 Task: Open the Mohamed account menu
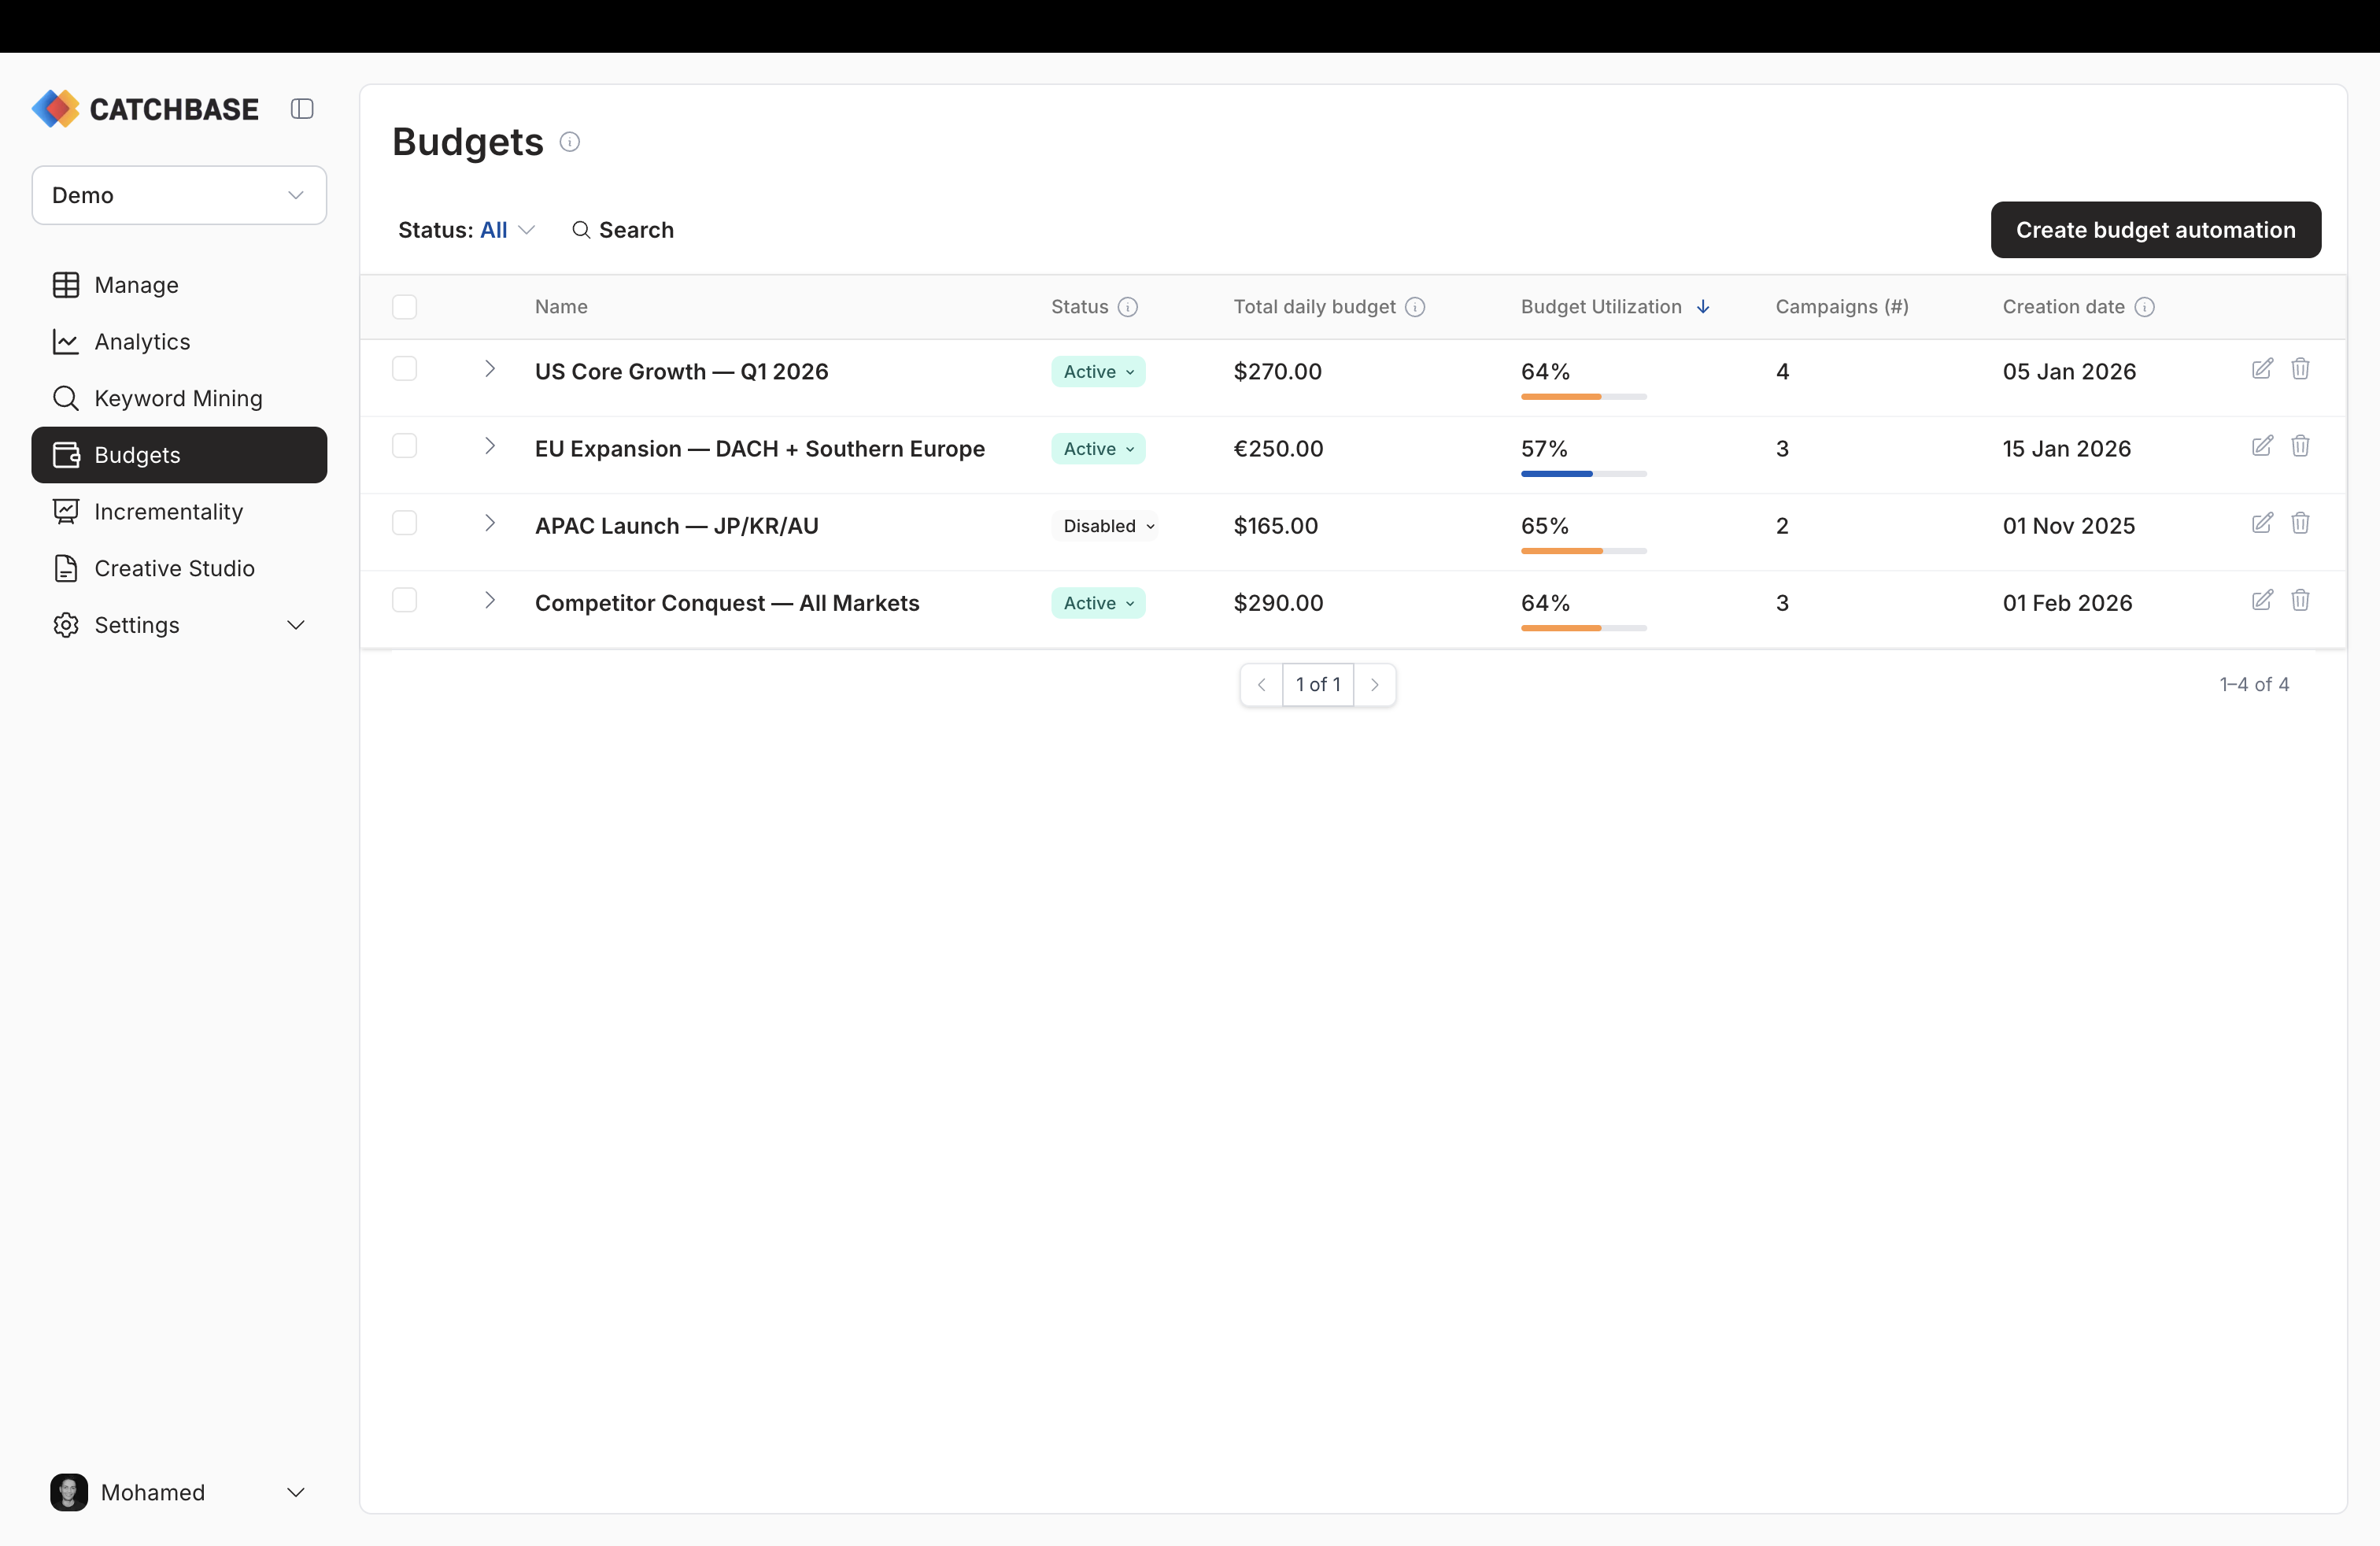pos(178,1492)
